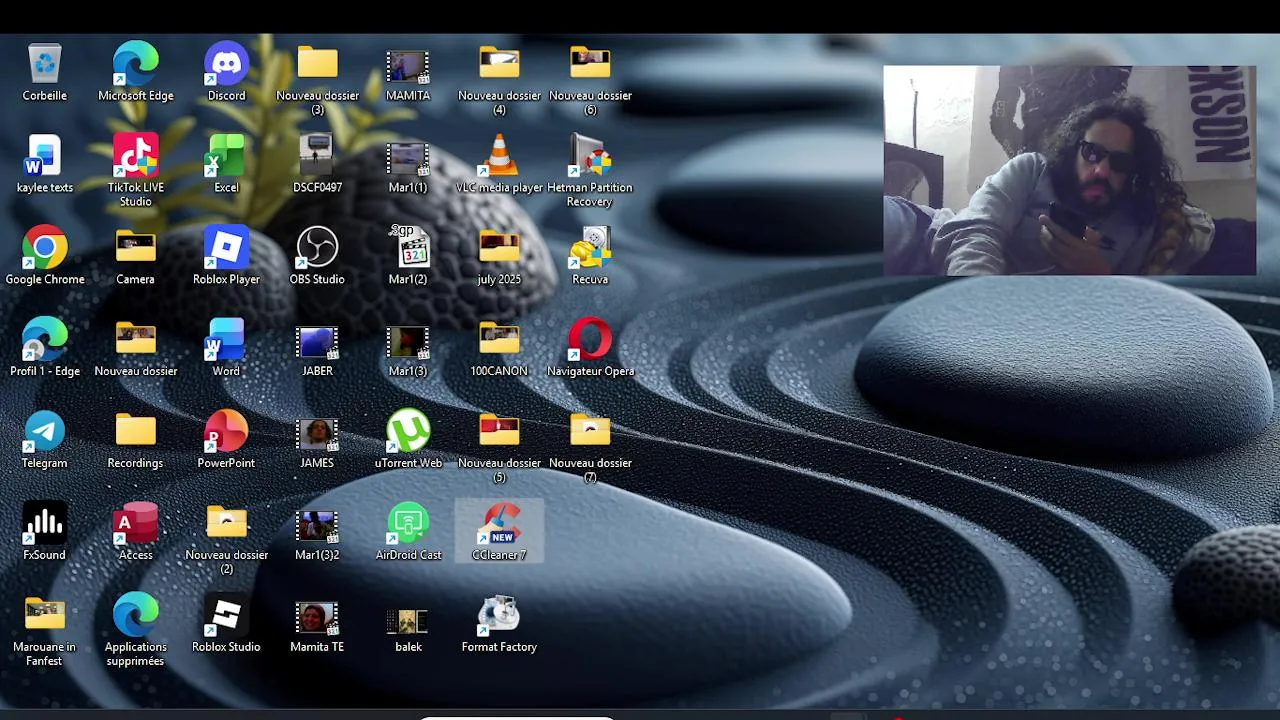Select the Mar1(3) video file
The image size is (1280, 720).
408,343
